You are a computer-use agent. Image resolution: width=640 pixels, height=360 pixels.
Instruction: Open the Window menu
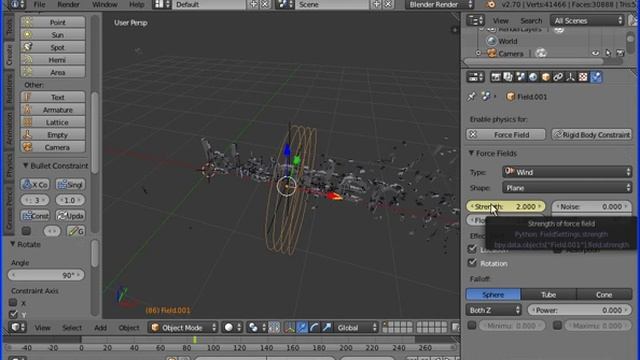pyautogui.click(x=104, y=4)
